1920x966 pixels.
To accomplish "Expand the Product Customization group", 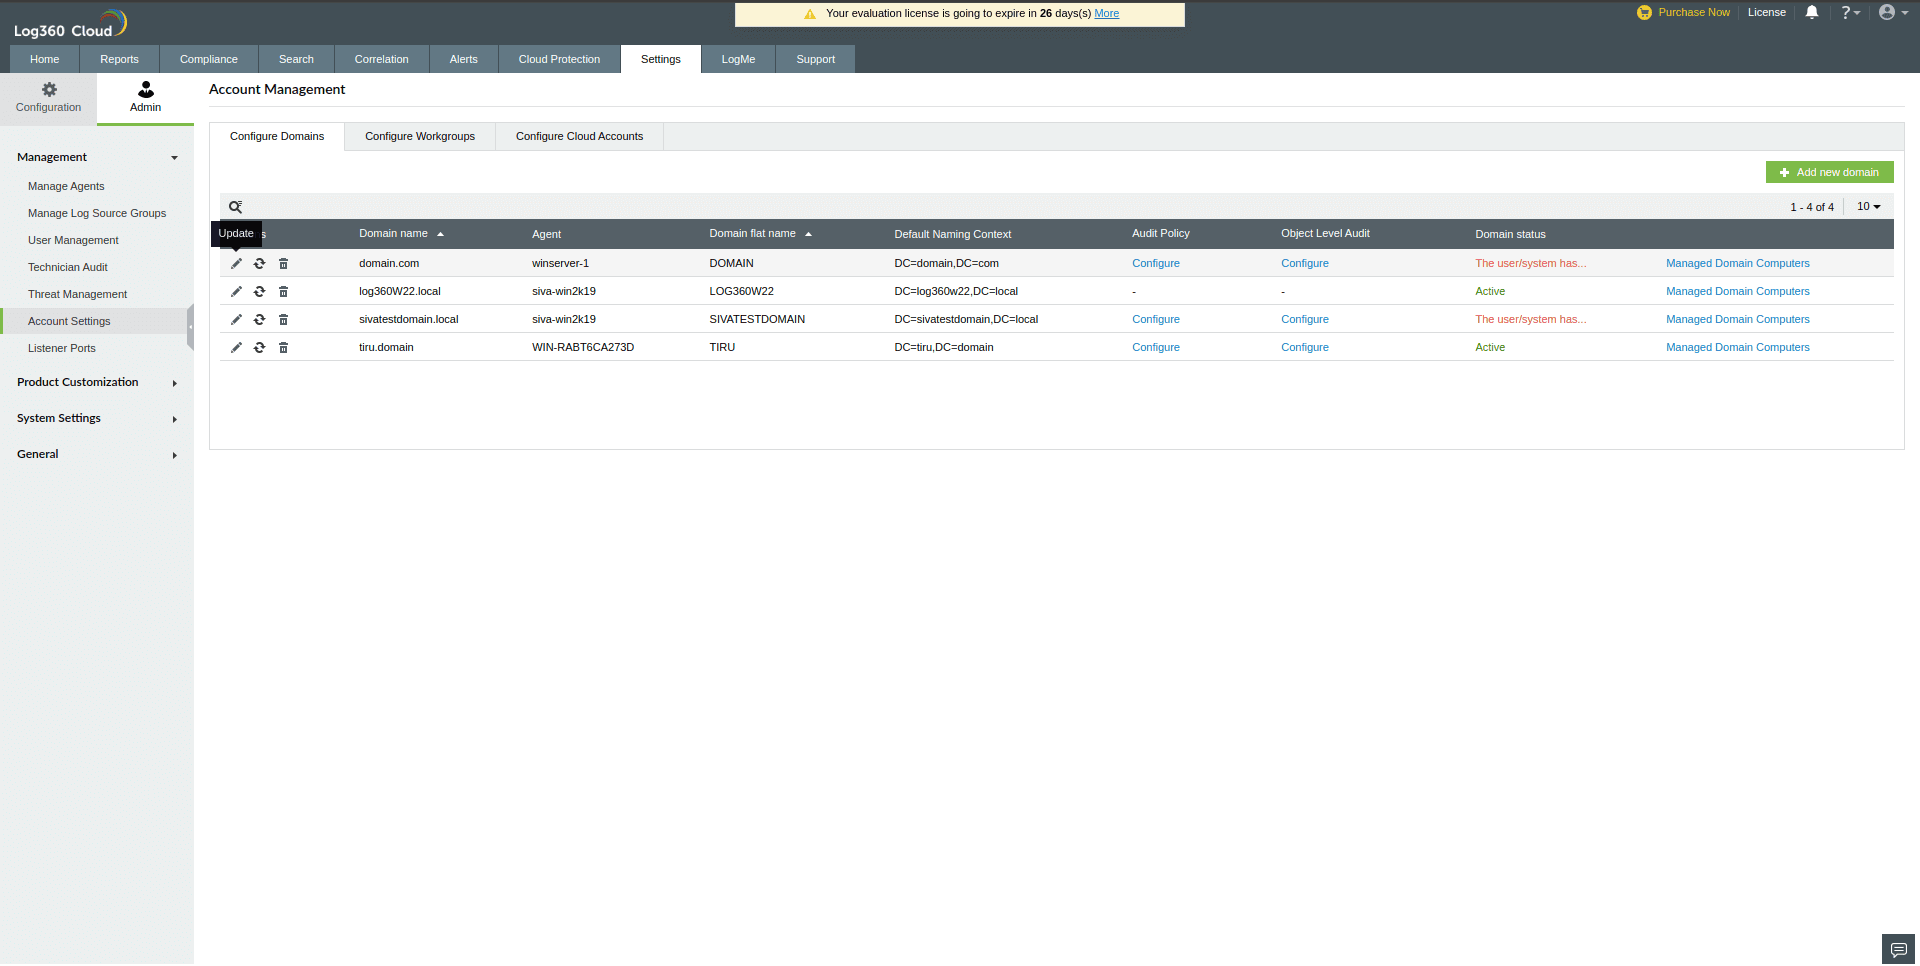I will [97, 382].
